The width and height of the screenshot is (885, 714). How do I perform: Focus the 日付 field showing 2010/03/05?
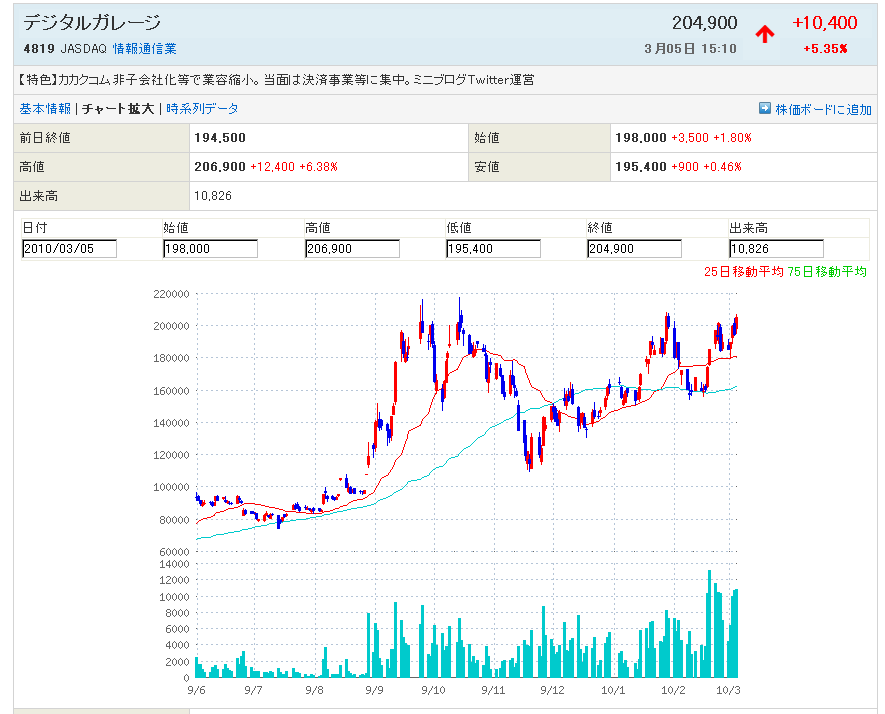[x=69, y=249]
